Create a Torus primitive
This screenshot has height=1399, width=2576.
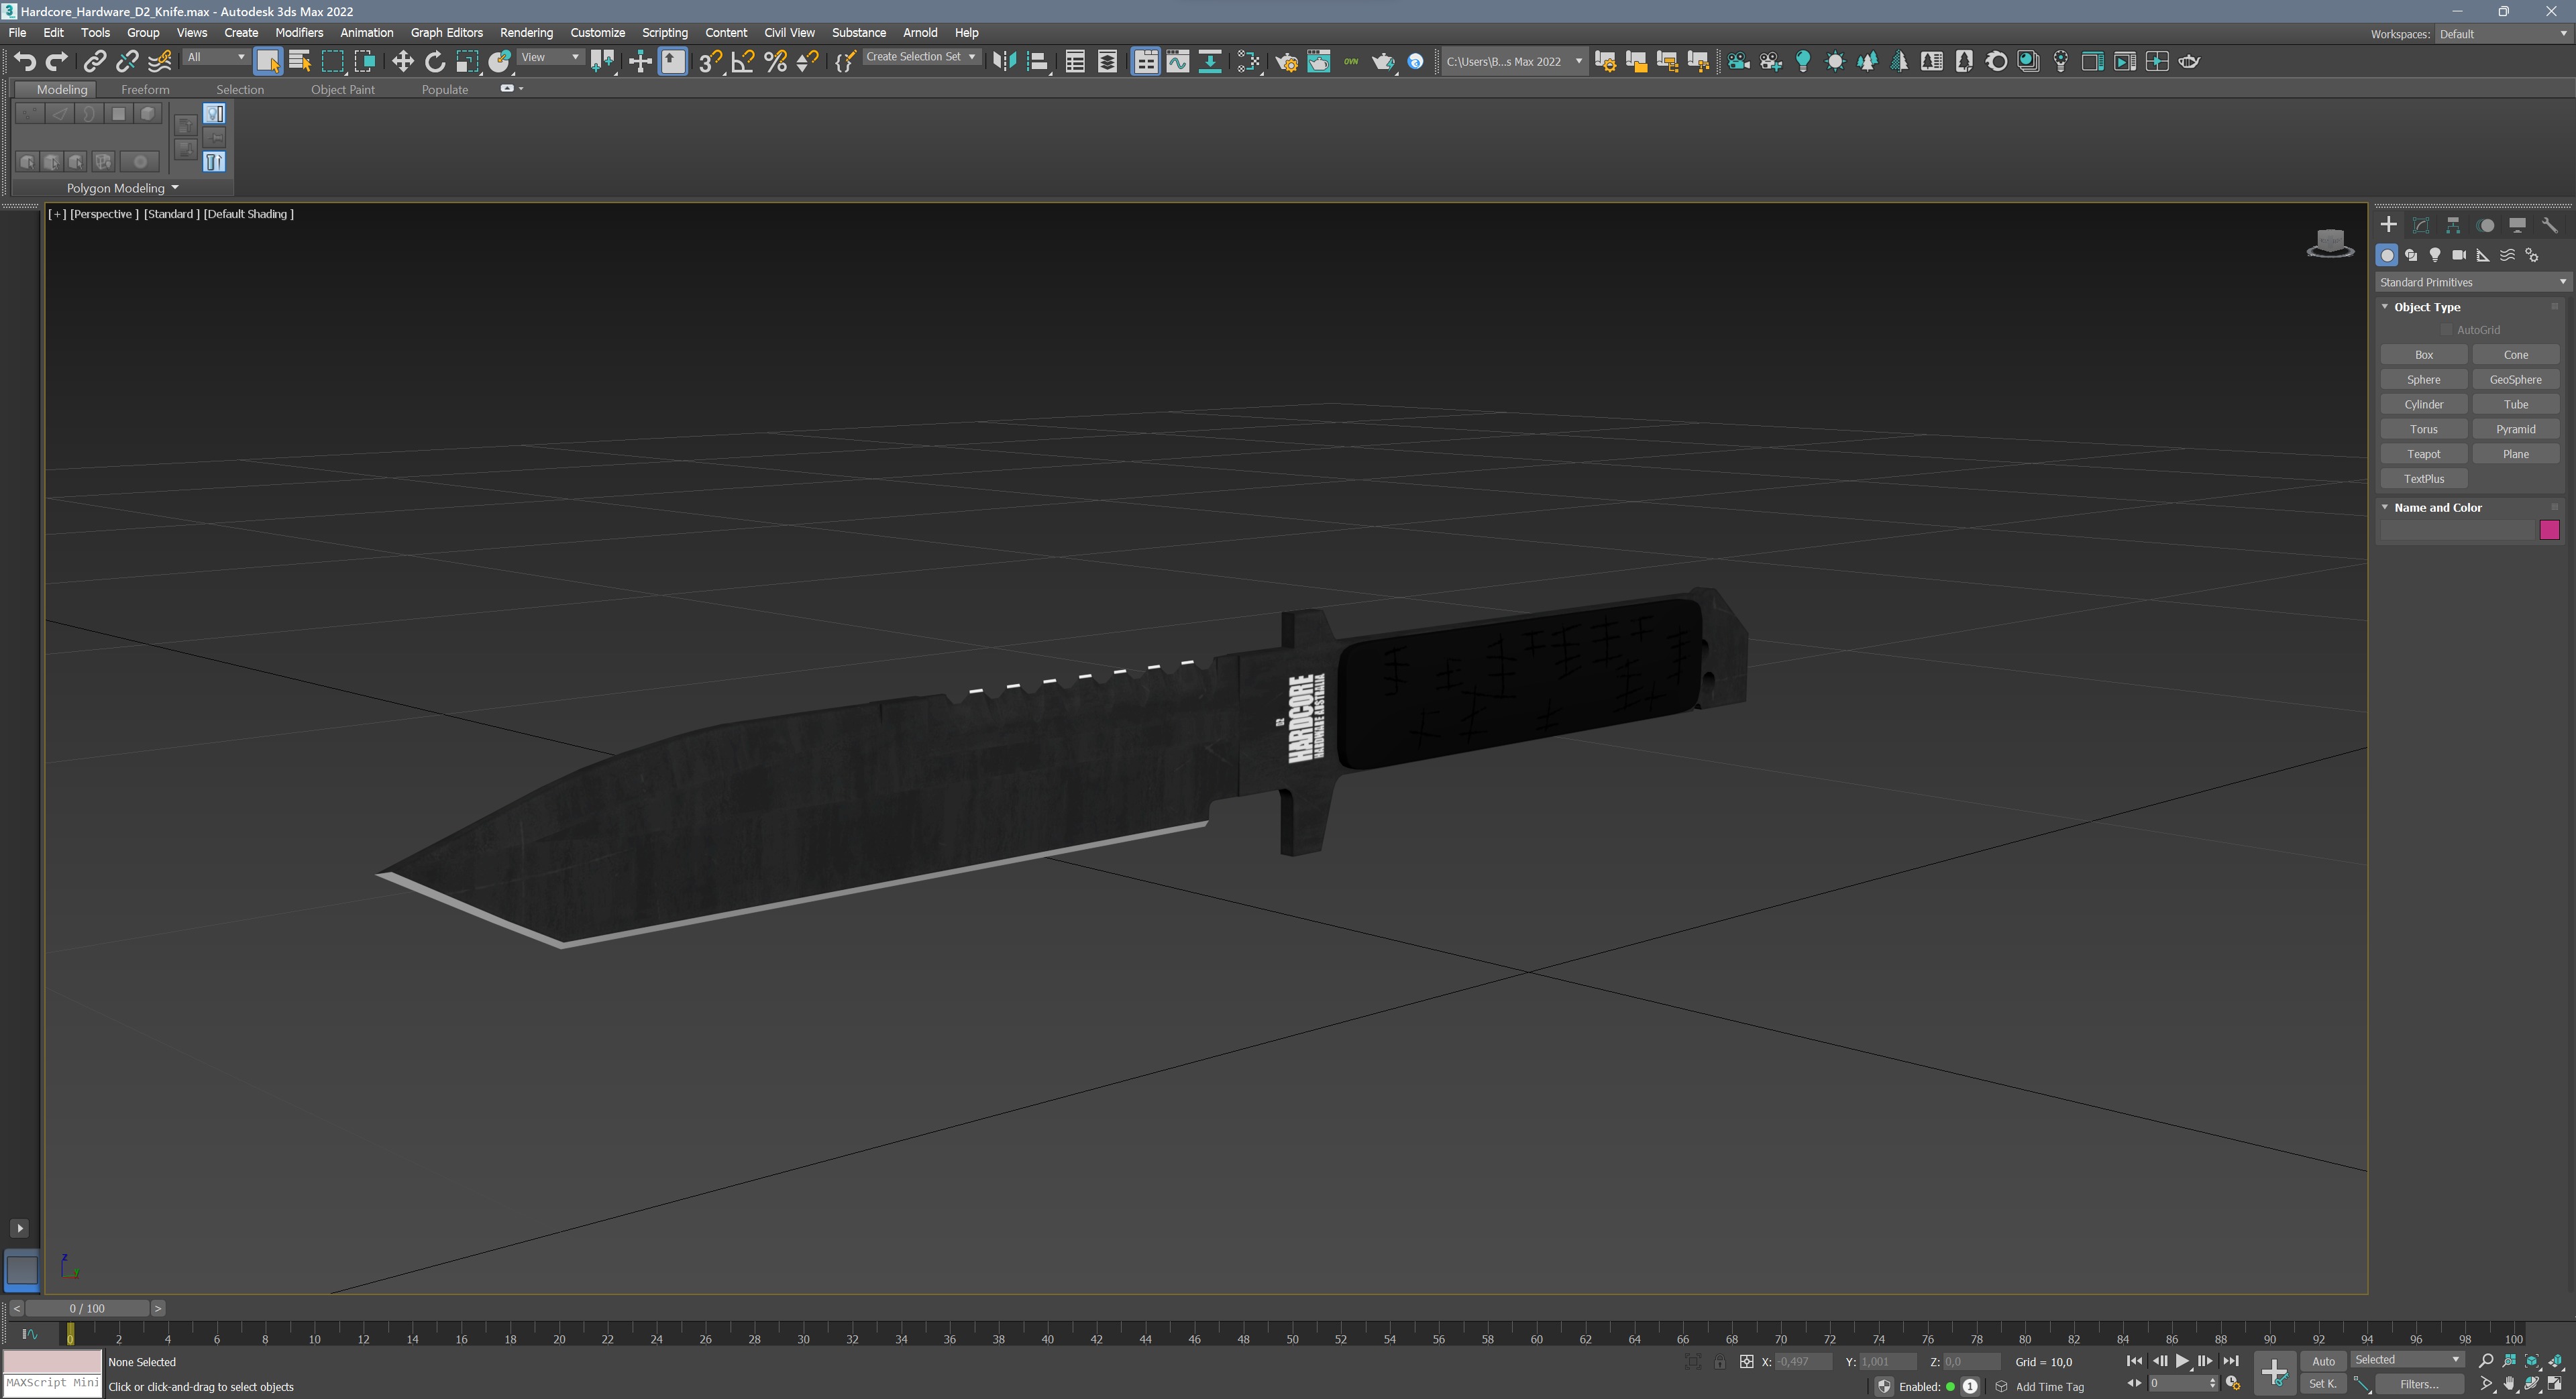(x=2423, y=429)
